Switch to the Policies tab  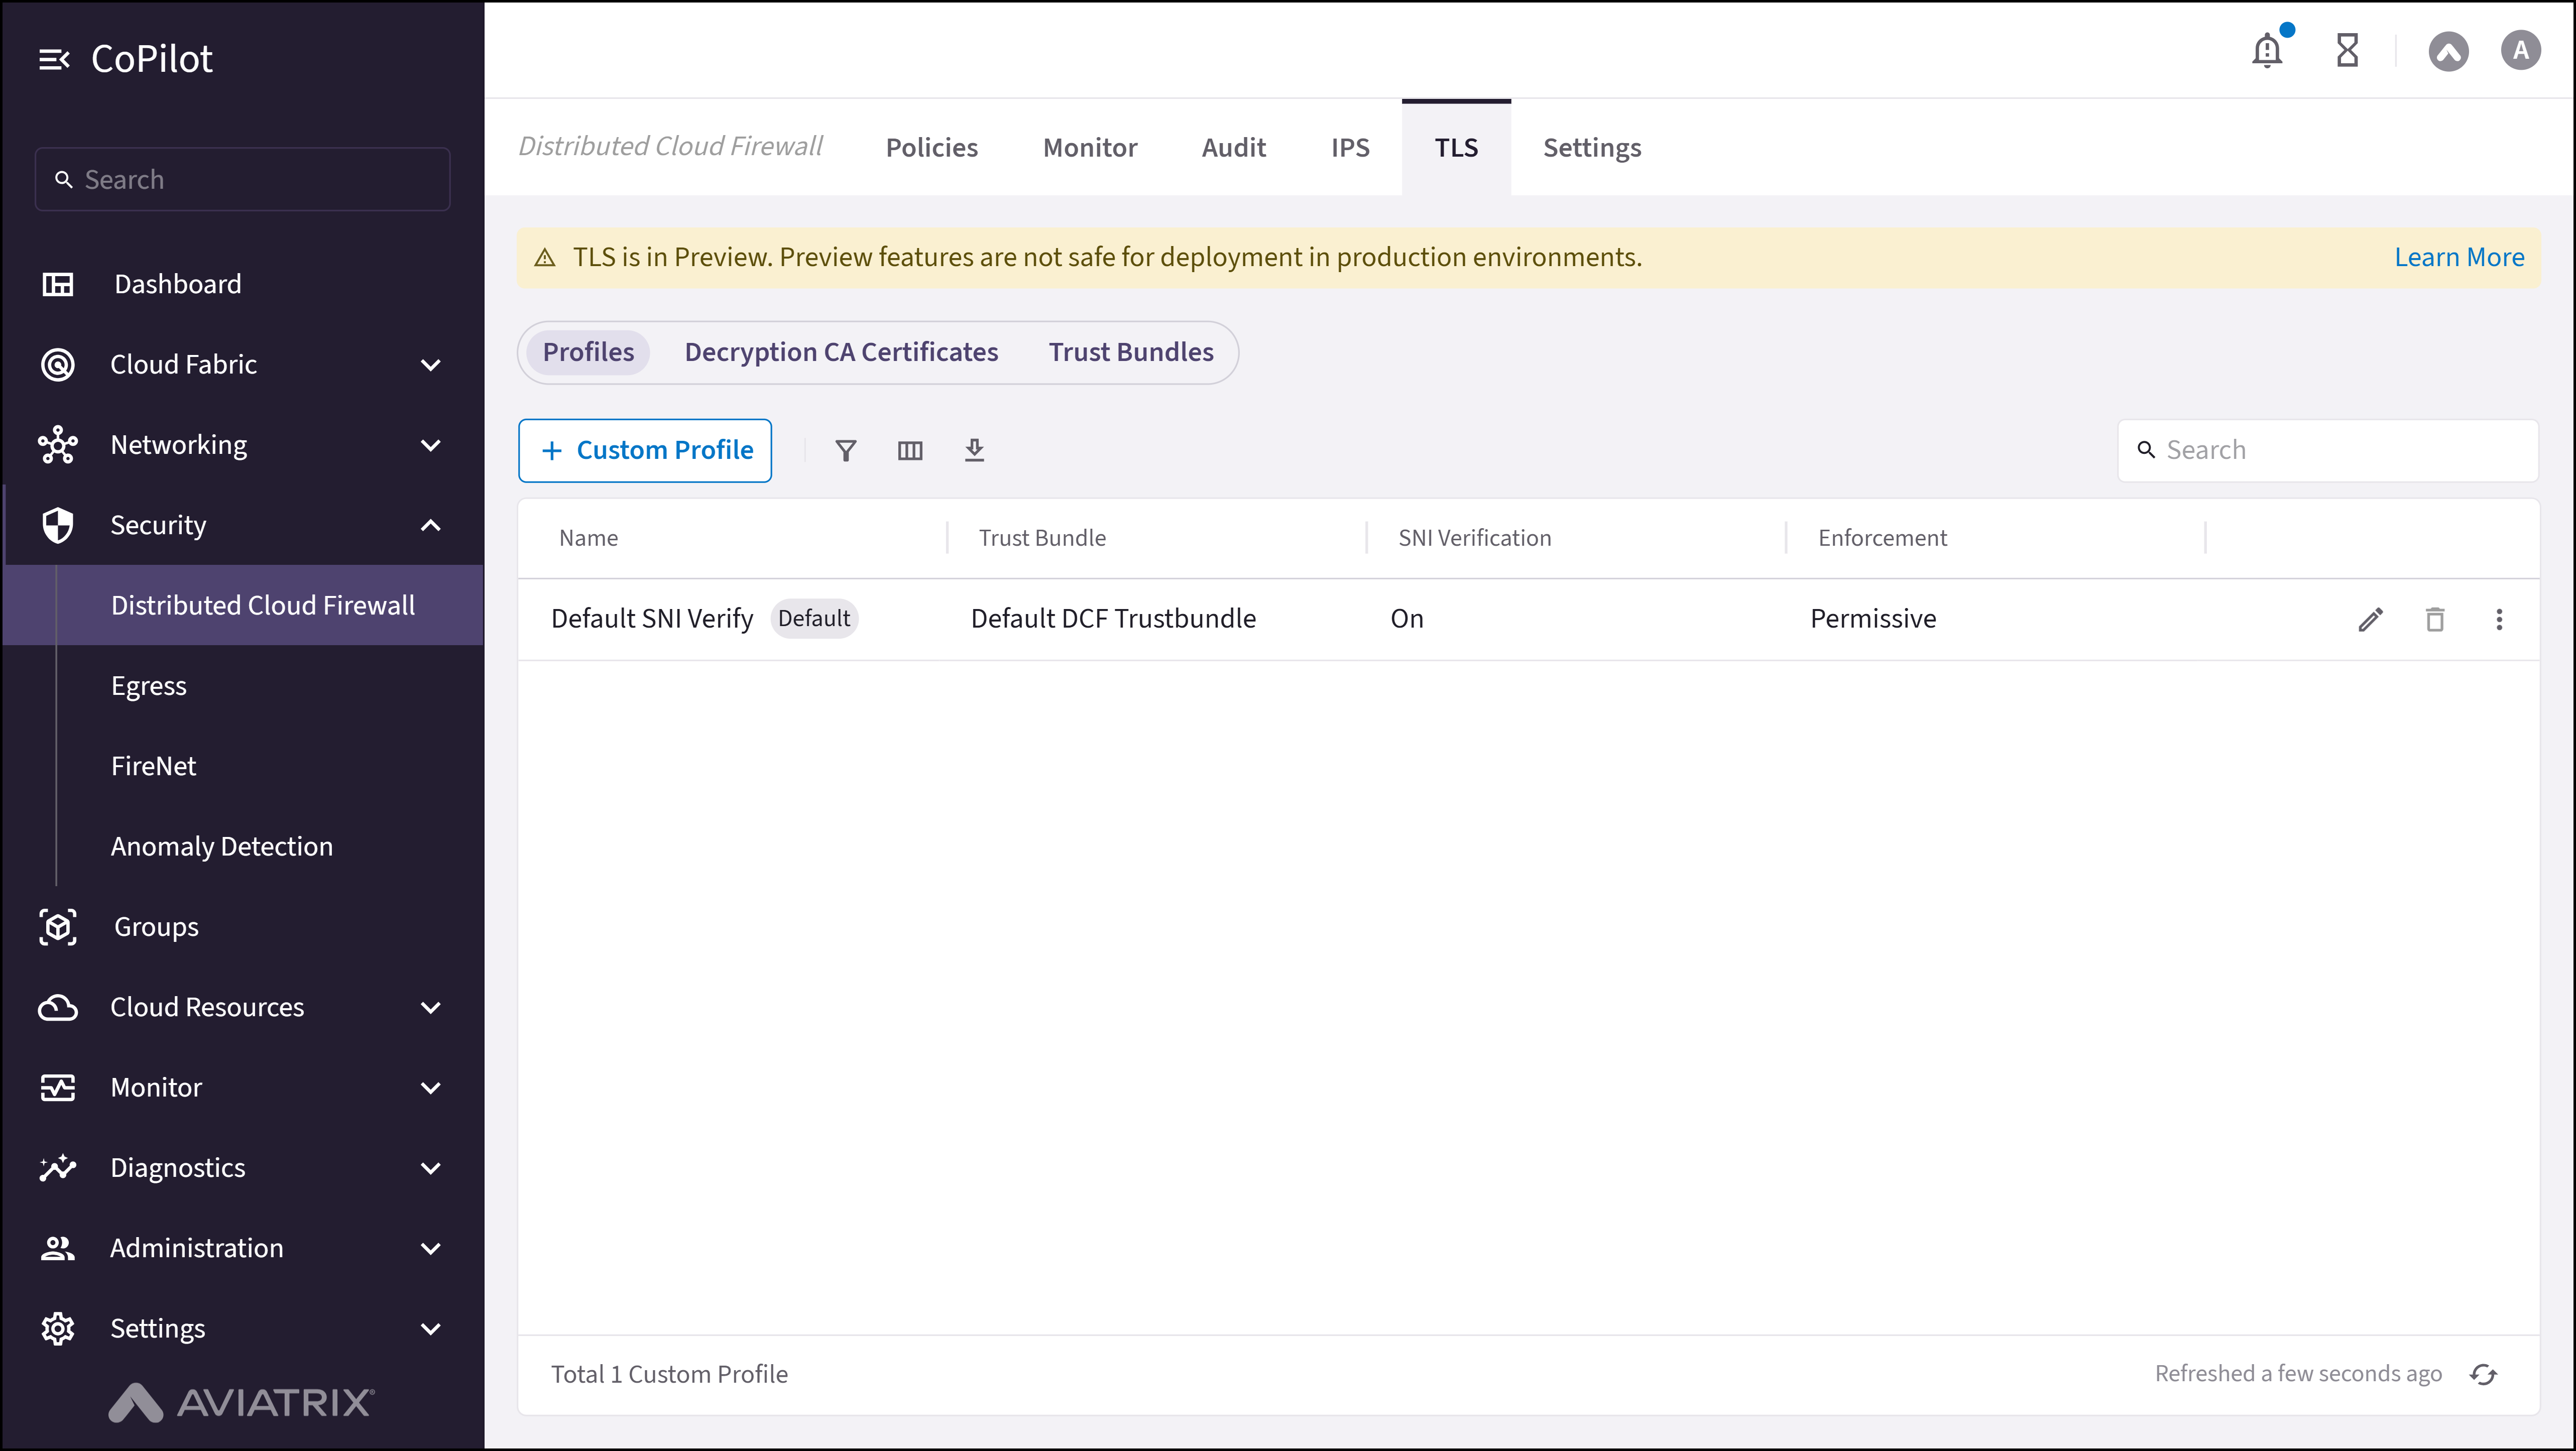tap(932, 148)
